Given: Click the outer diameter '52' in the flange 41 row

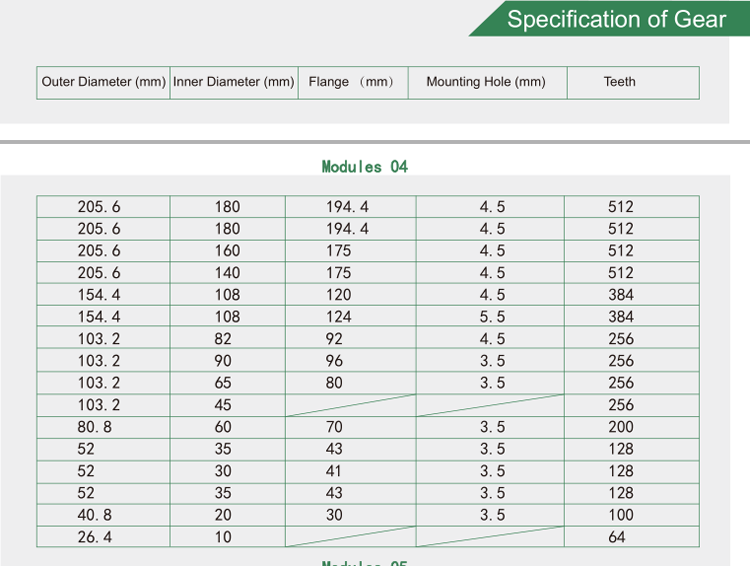Looking at the screenshot, I should pos(103,471).
